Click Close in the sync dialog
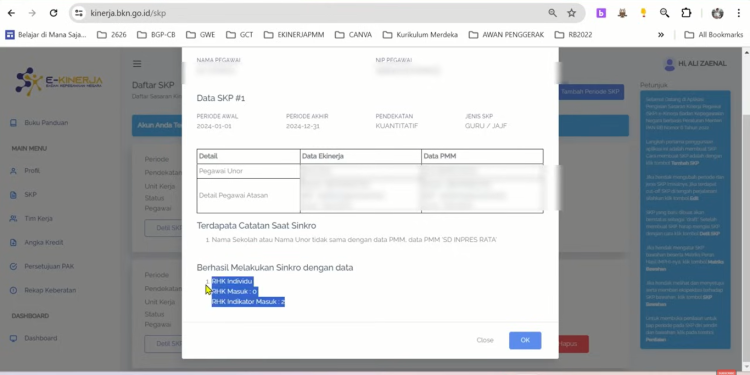The width and height of the screenshot is (750, 375). click(x=485, y=340)
